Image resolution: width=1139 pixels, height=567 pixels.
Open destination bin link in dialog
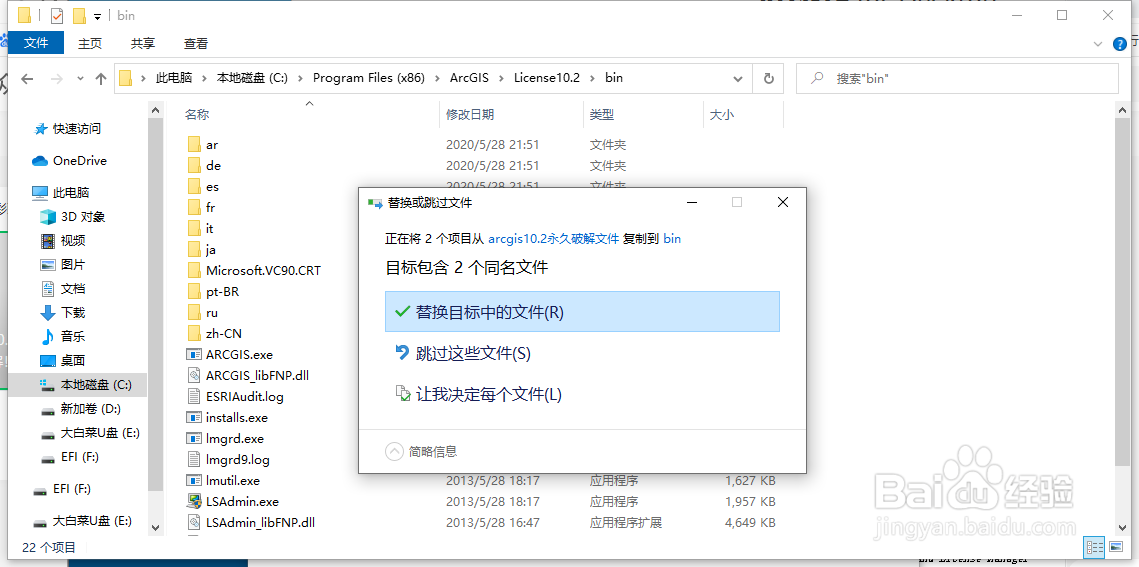pos(672,238)
